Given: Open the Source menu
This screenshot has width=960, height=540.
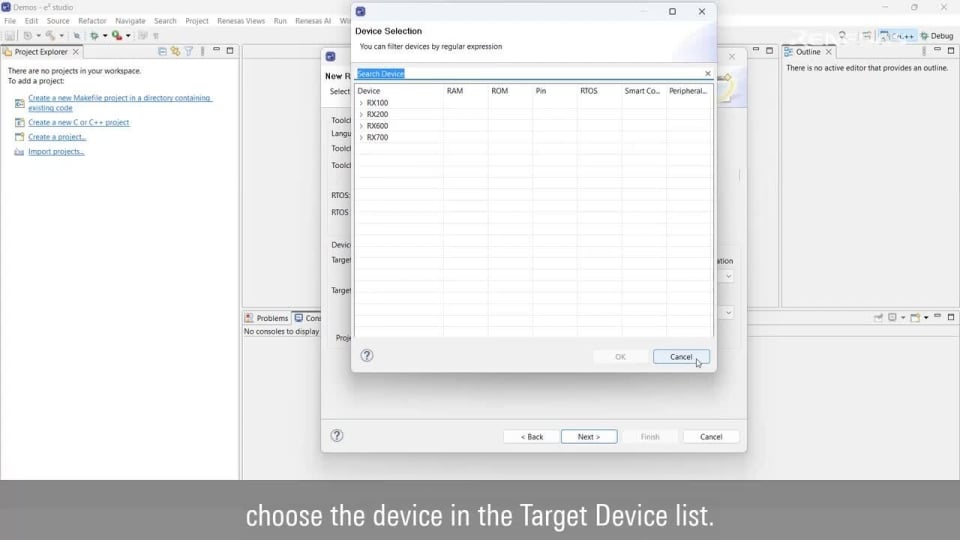Looking at the screenshot, I should tap(58, 21).
